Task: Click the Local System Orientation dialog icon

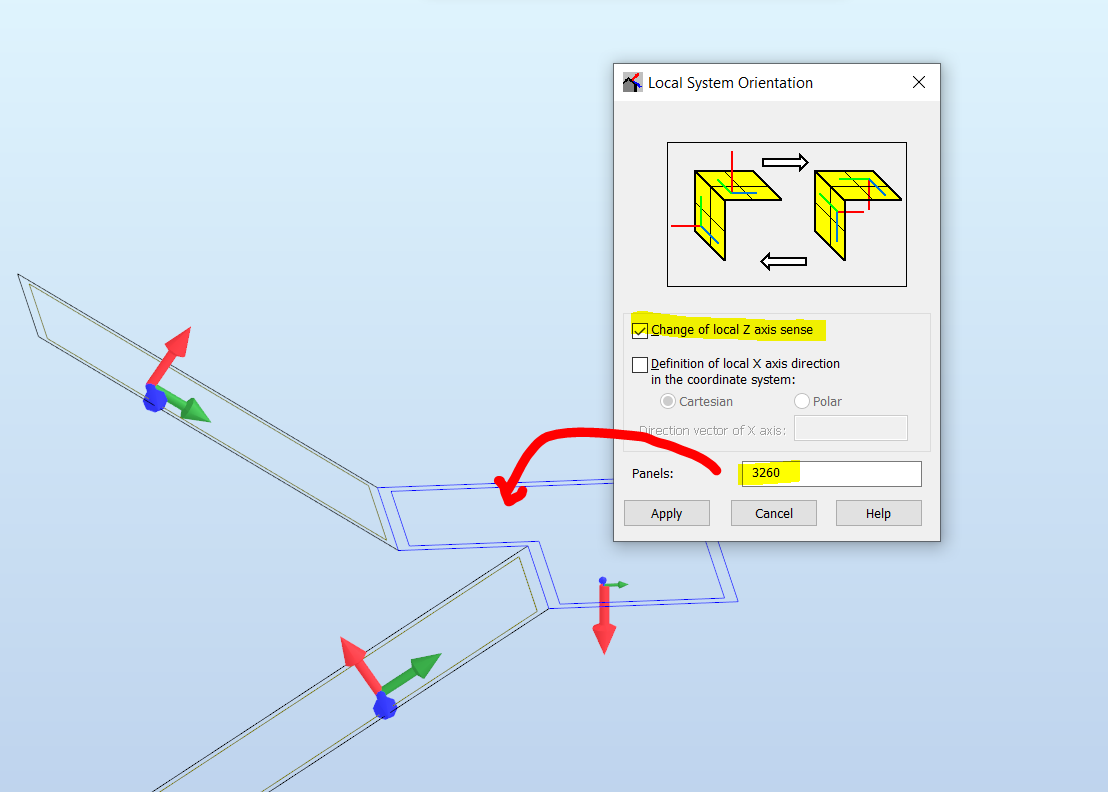Action: (x=632, y=82)
